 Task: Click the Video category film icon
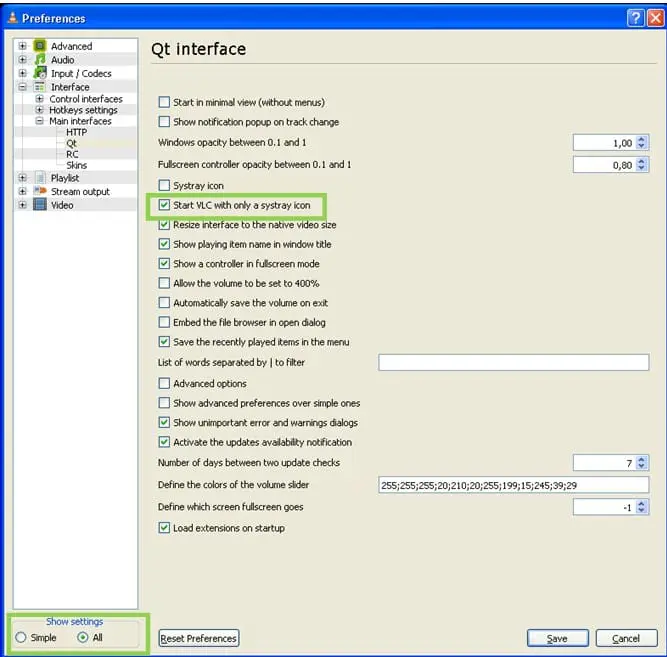[x=40, y=205]
